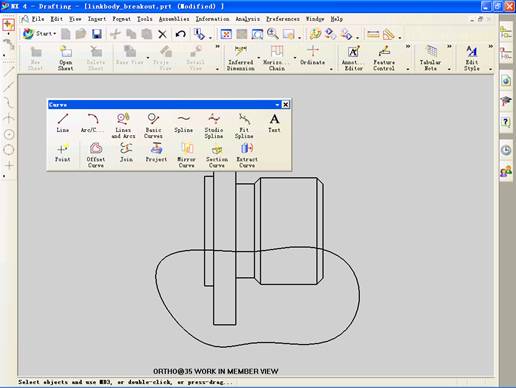The width and height of the screenshot is (516, 388).
Task: Select the Line curve tool
Action: coord(63,123)
